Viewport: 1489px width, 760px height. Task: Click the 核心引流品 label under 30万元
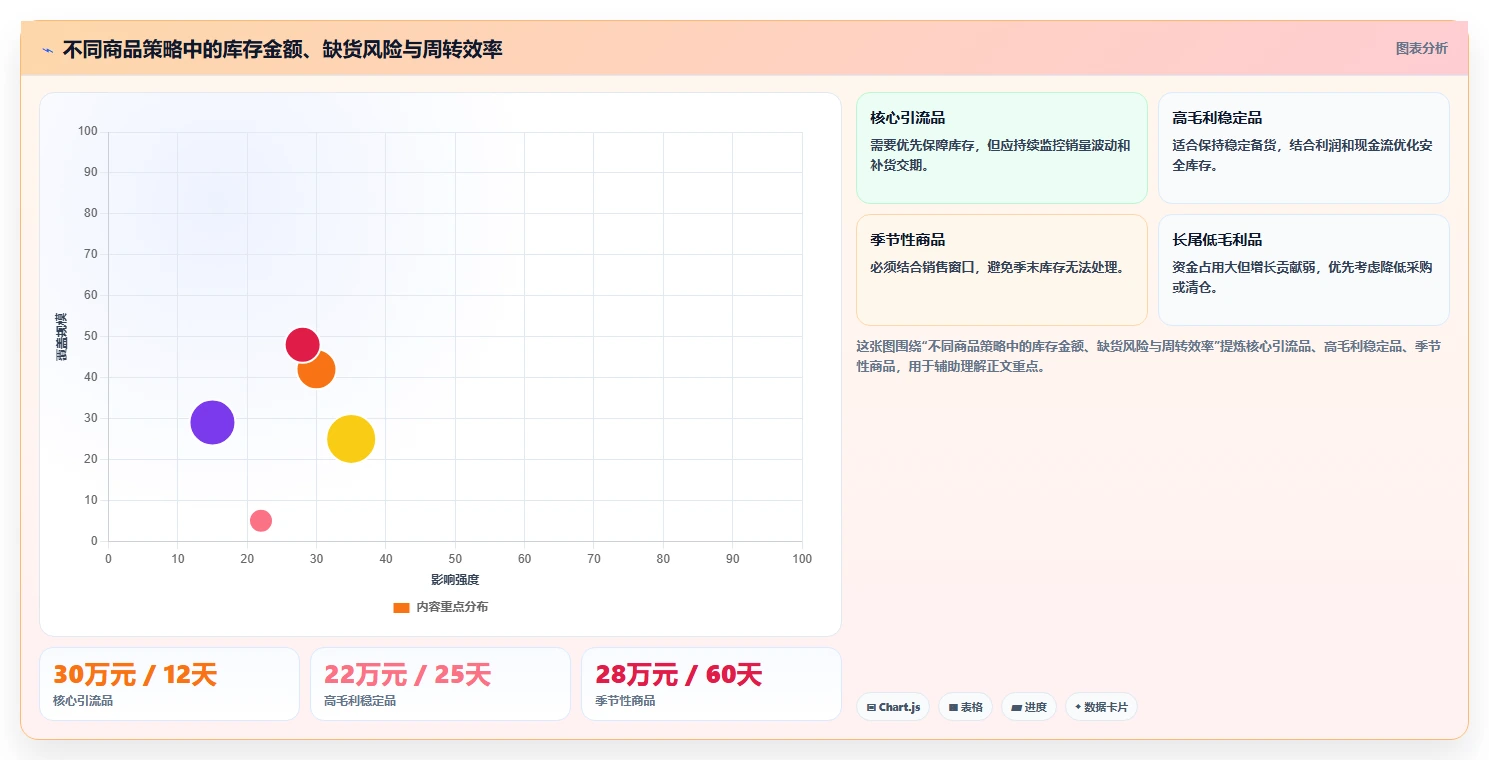tap(83, 701)
